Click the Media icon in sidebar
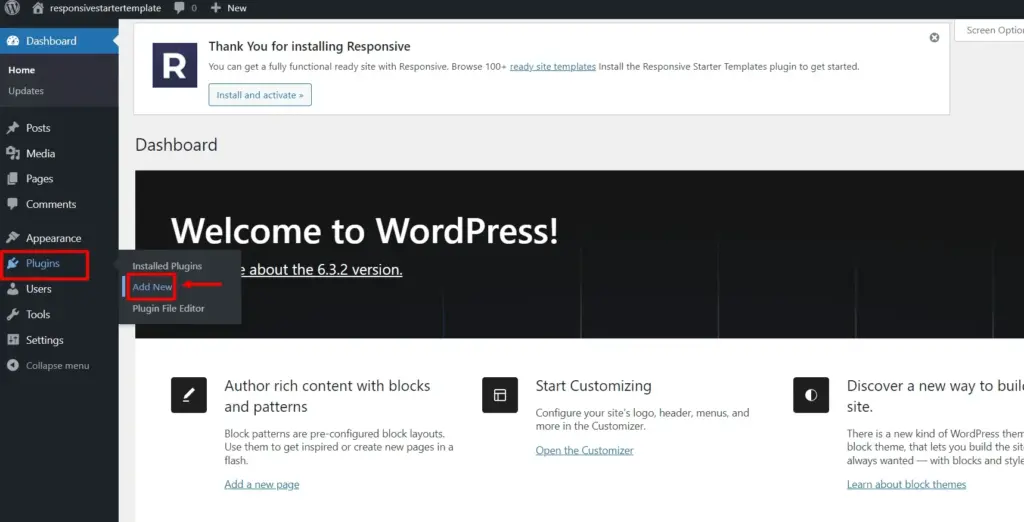This screenshot has width=1024, height=522. (13, 154)
